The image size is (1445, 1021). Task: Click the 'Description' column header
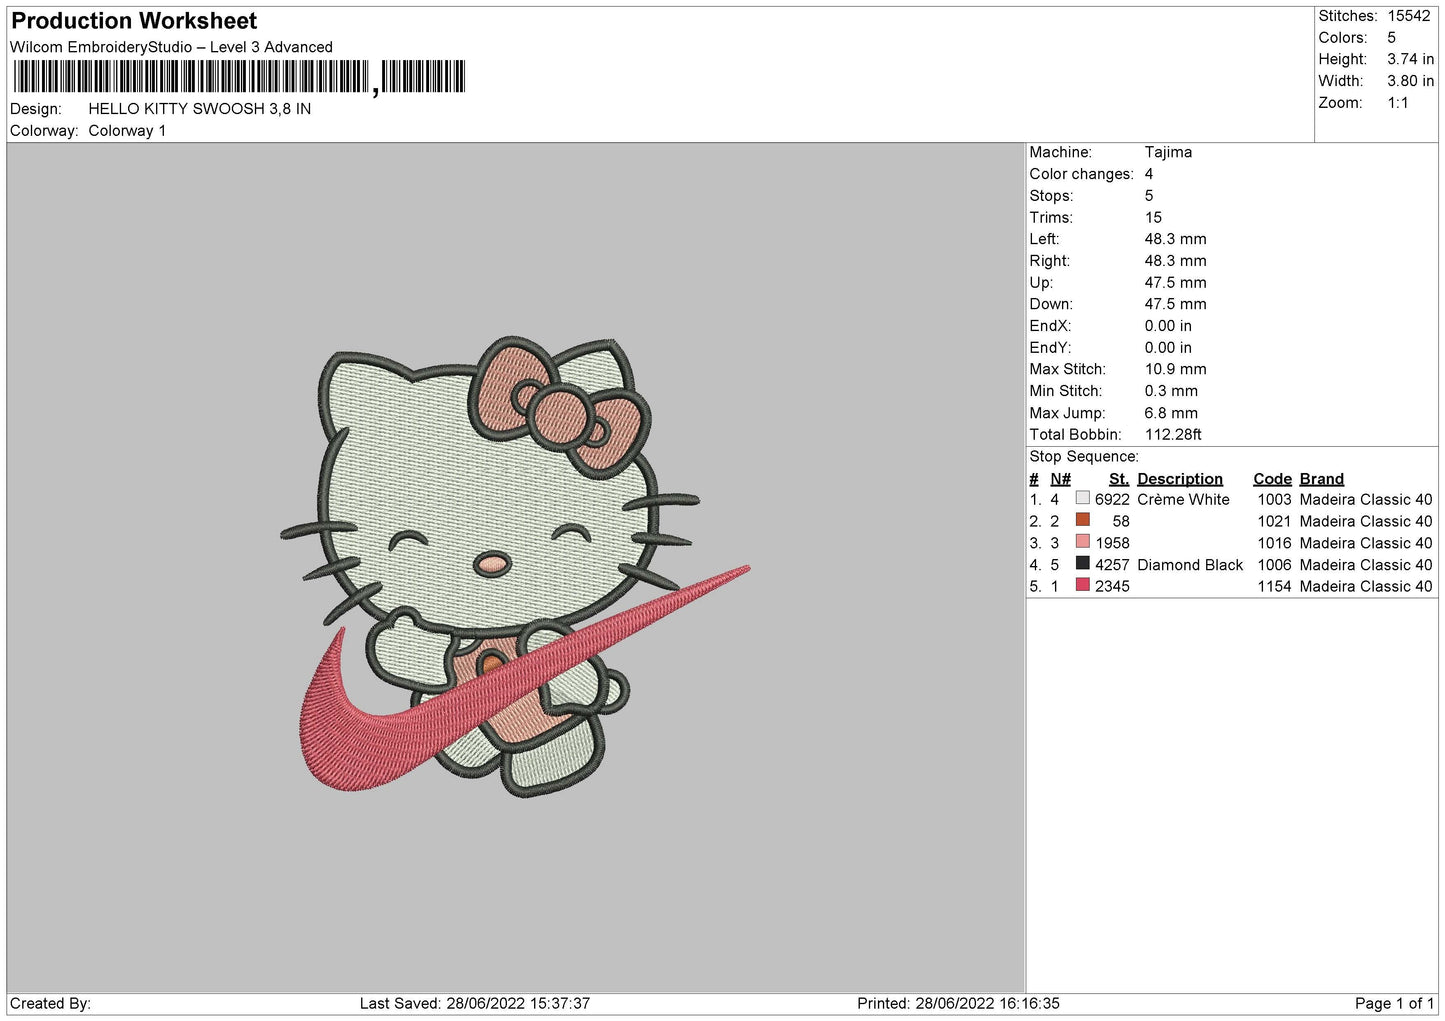coord(1180,479)
